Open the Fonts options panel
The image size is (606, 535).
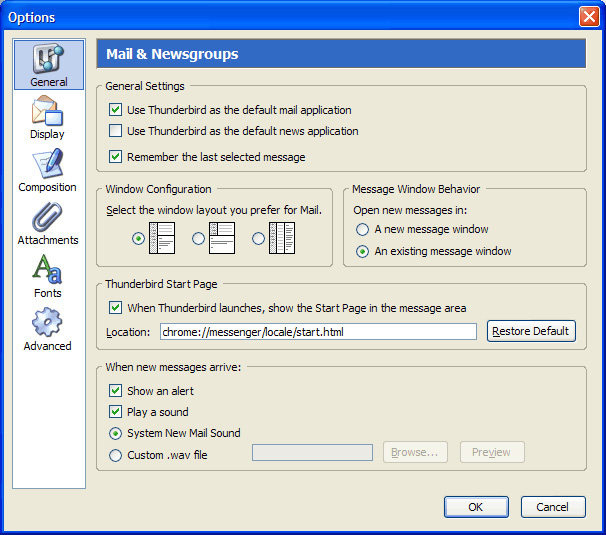point(48,276)
